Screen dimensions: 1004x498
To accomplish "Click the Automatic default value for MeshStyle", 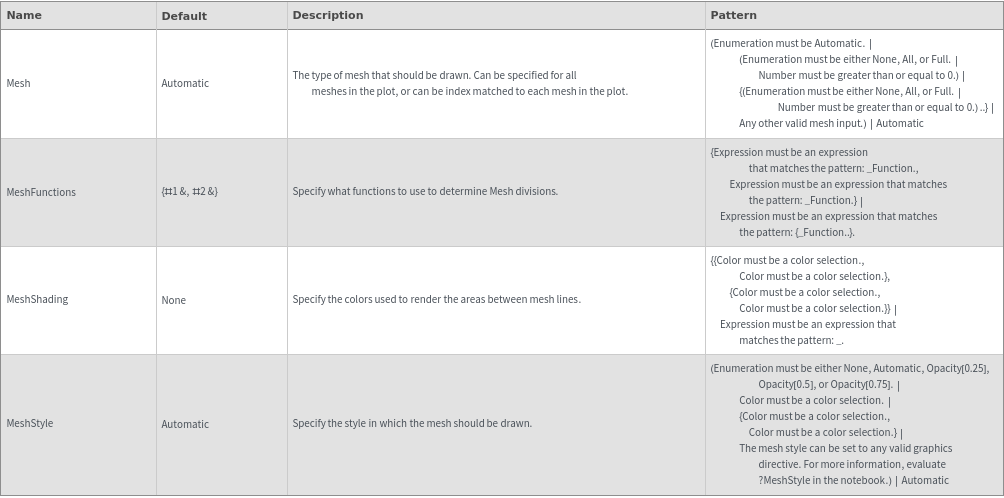I will (185, 424).
